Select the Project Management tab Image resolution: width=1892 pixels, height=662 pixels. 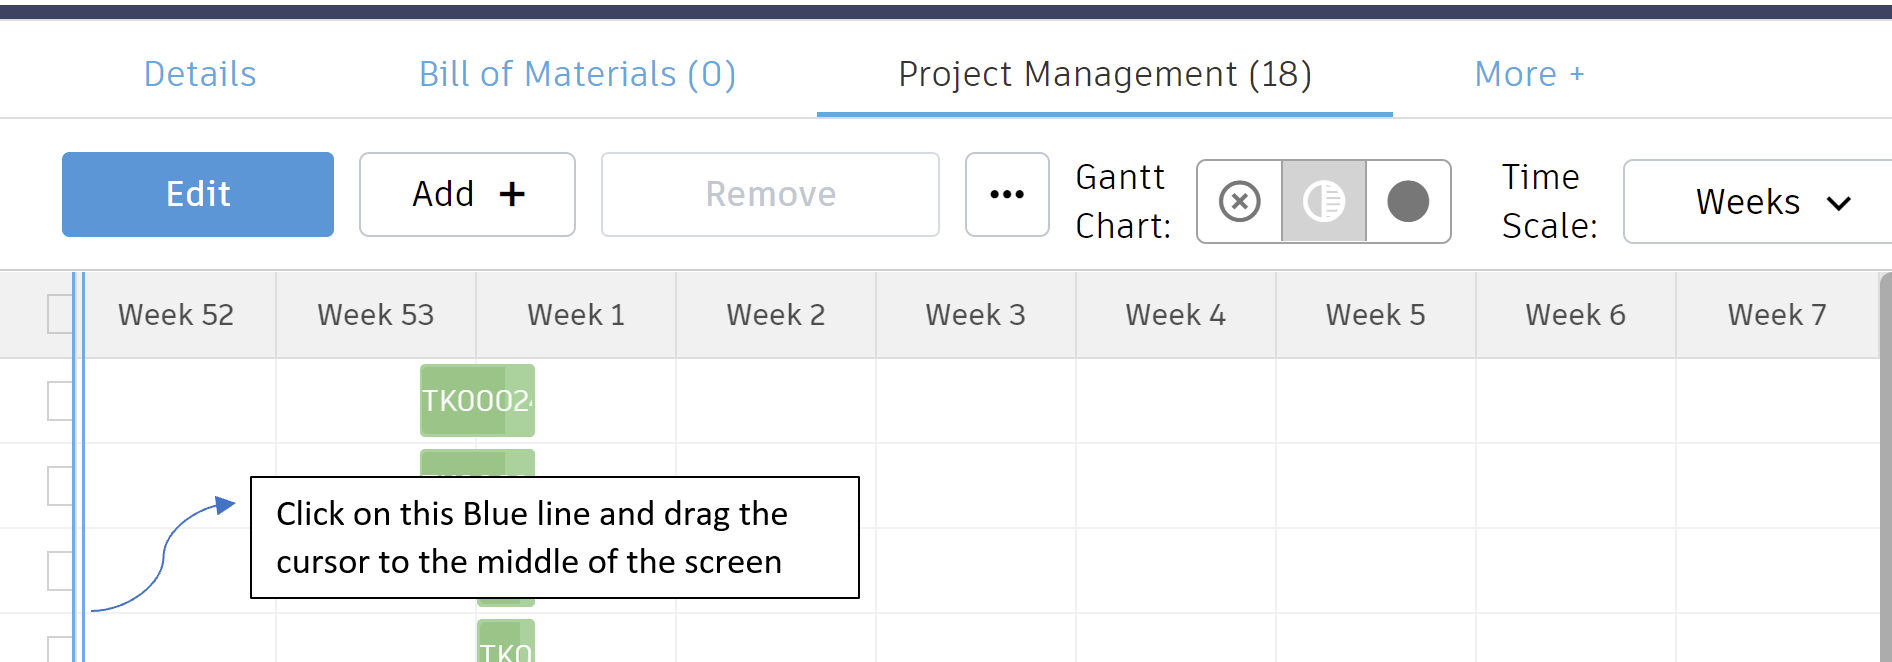click(x=1104, y=73)
